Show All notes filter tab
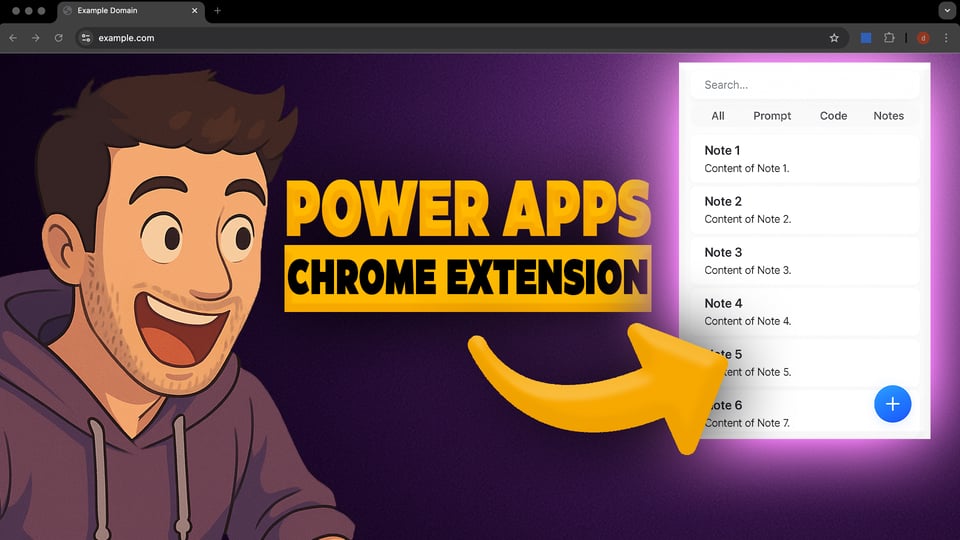This screenshot has height=540, width=960. [718, 116]
